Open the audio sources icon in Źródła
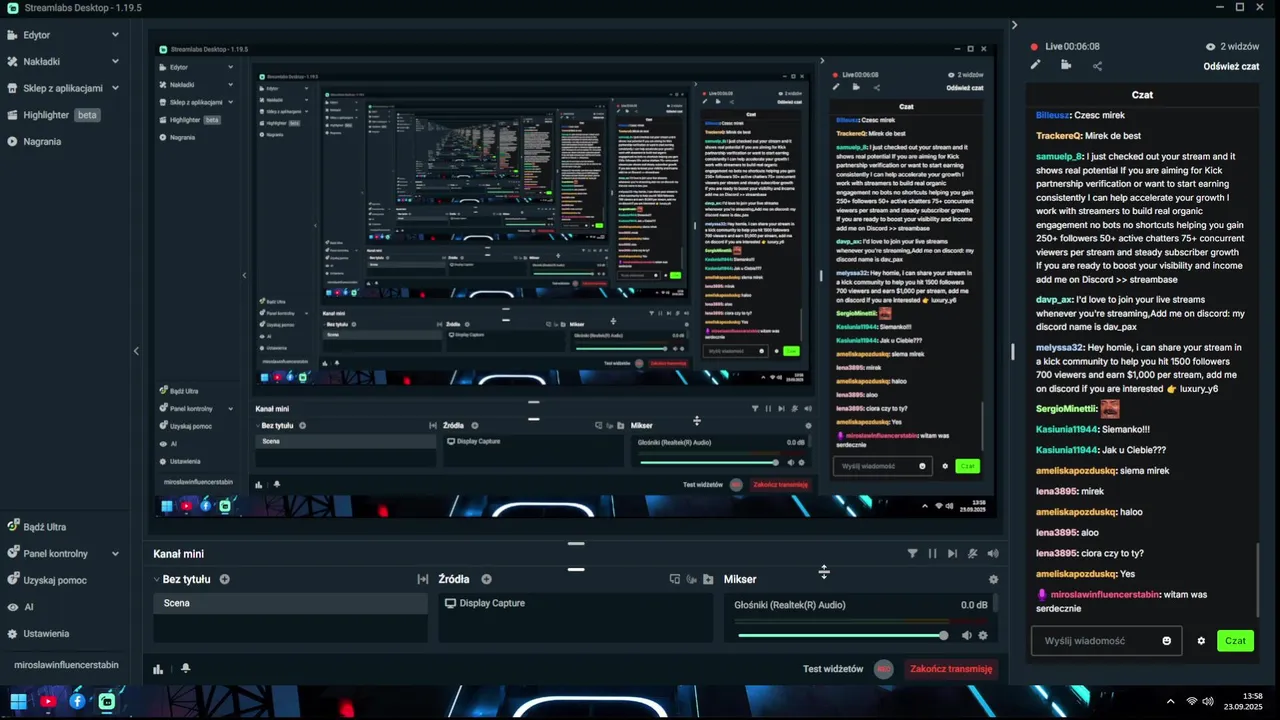Image resolution: width=1280 pixels, height=720 pixels. tap(692, 579)
